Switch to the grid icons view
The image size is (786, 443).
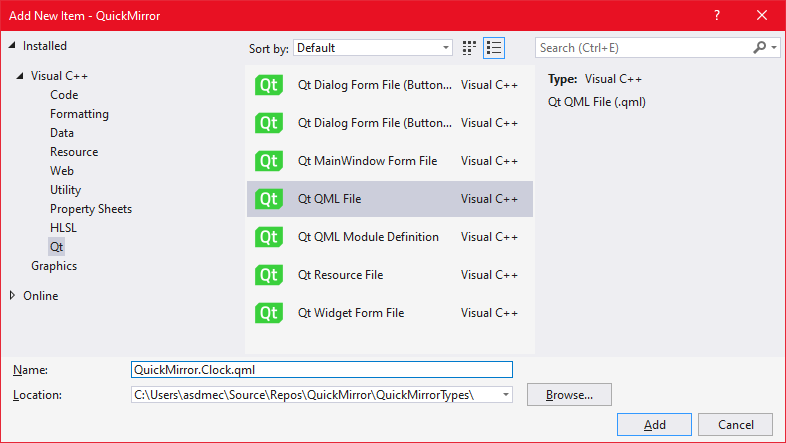[470, 48]
